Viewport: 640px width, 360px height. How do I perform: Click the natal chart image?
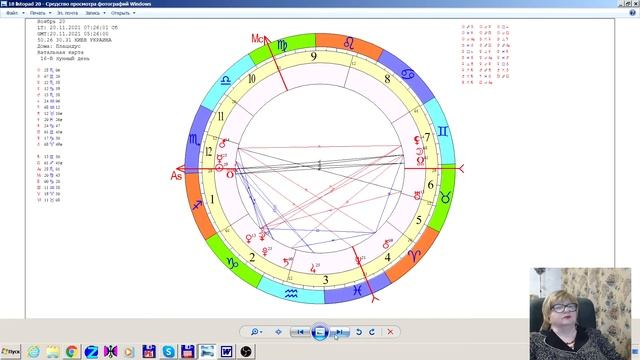click(320, 169)
